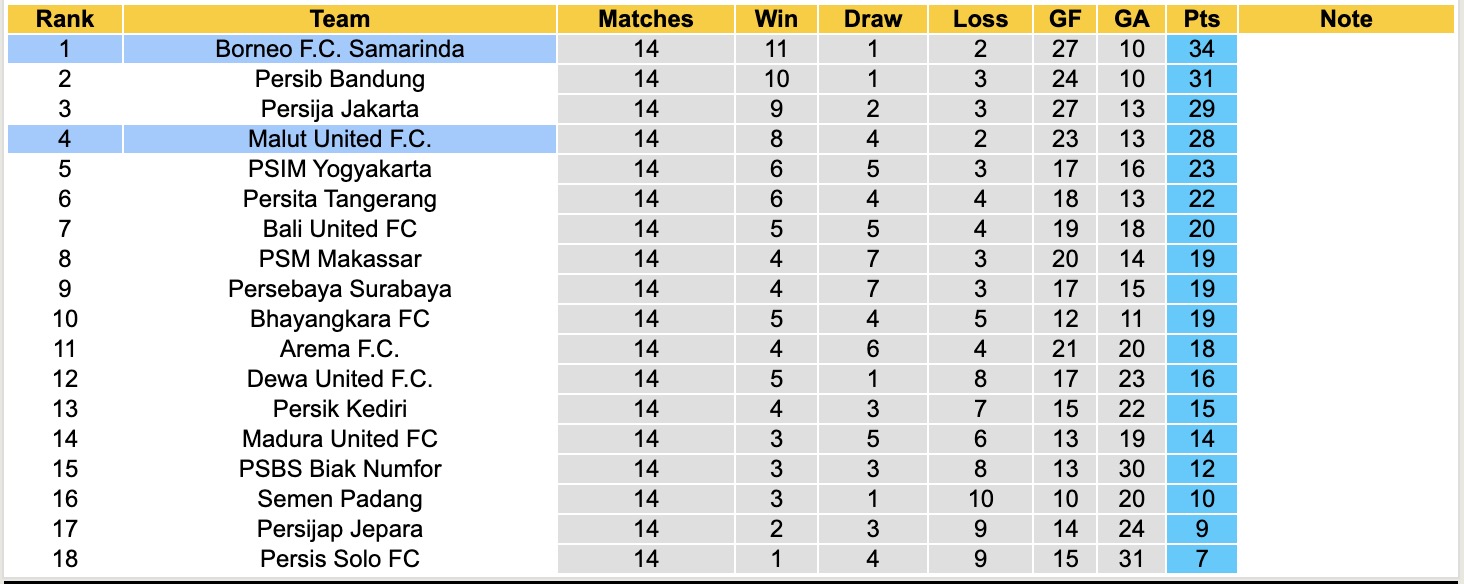1464x584 pixels.
Task: Click the Team column header
Action: pyautogui.click(x=340, y=19)
